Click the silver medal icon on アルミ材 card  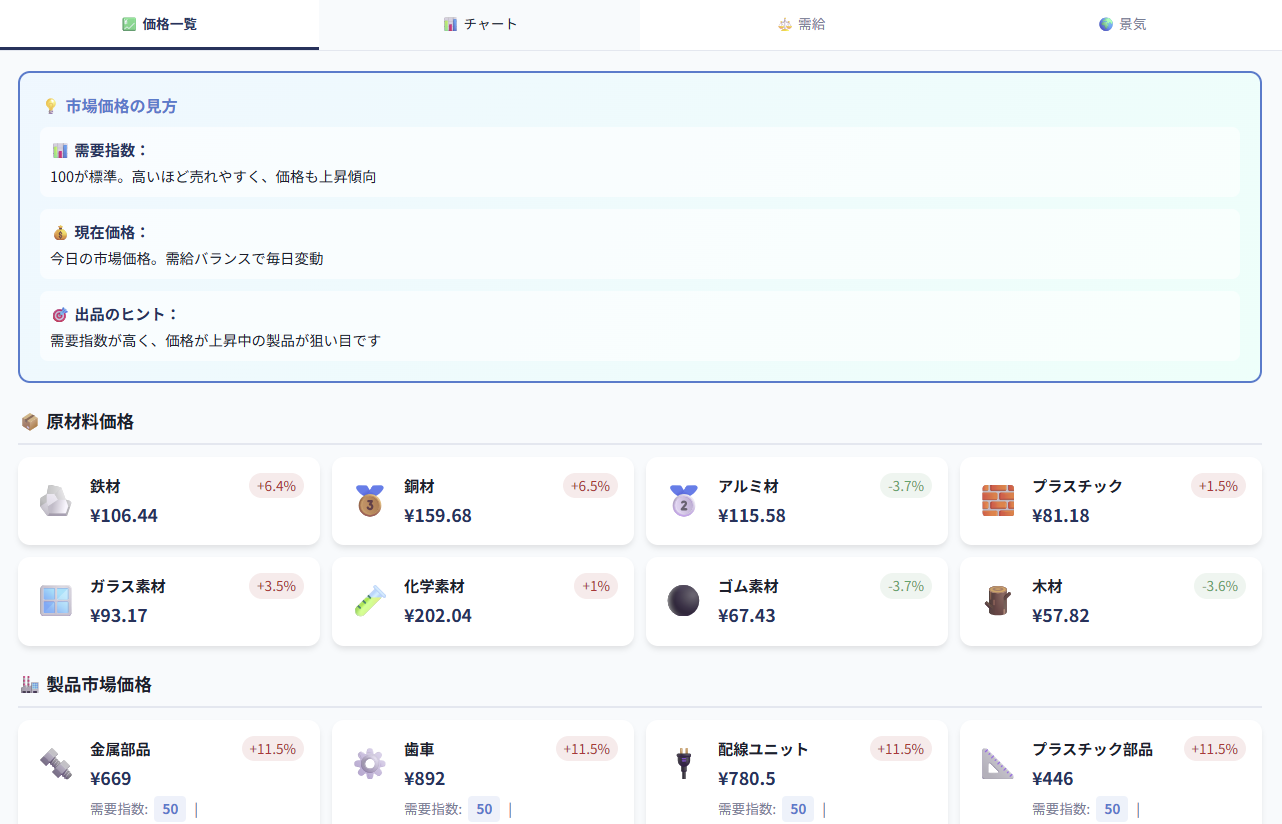684,501
